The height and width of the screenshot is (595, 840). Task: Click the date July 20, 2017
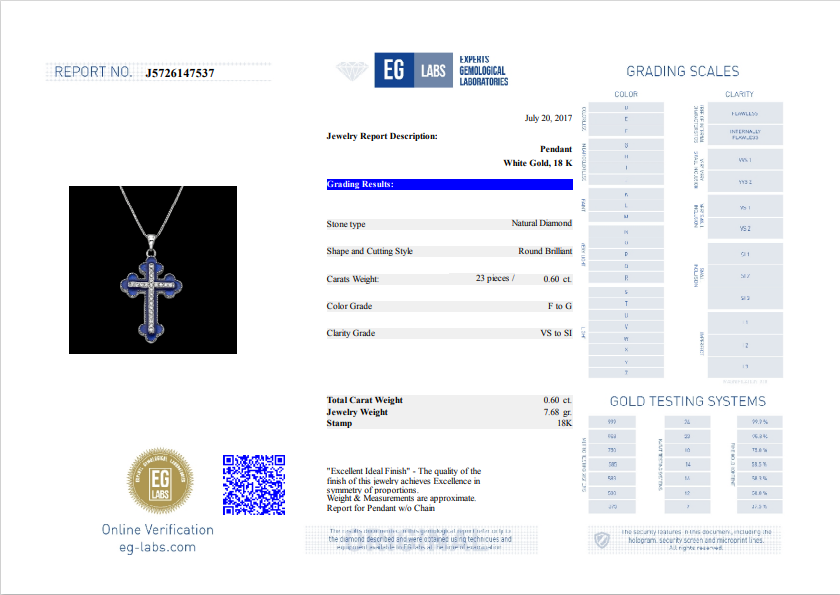tap(548, 118)
